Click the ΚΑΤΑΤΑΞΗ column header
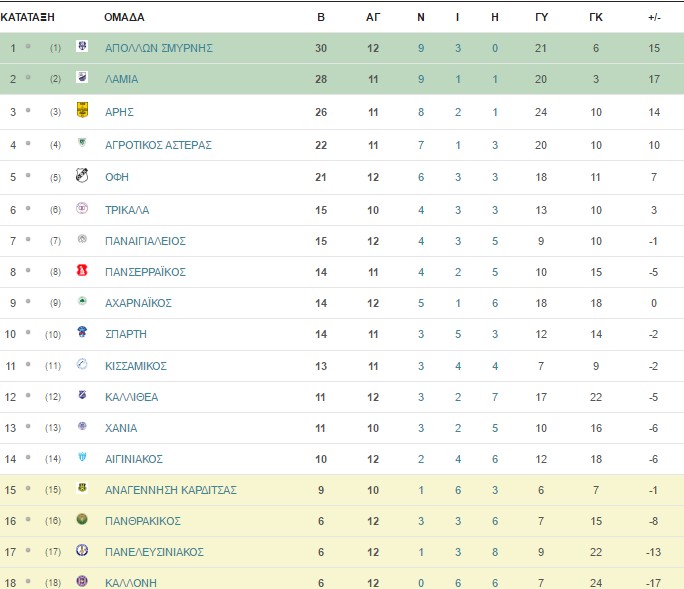This screenshot has height=589, width=684. (27, 17)
